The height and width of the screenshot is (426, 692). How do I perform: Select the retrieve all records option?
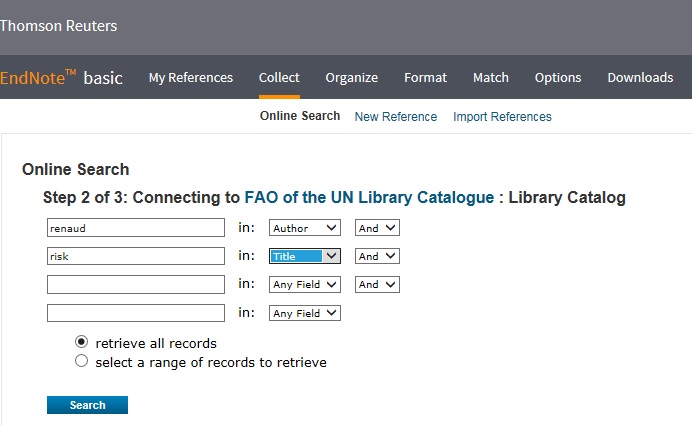[82, 343]
